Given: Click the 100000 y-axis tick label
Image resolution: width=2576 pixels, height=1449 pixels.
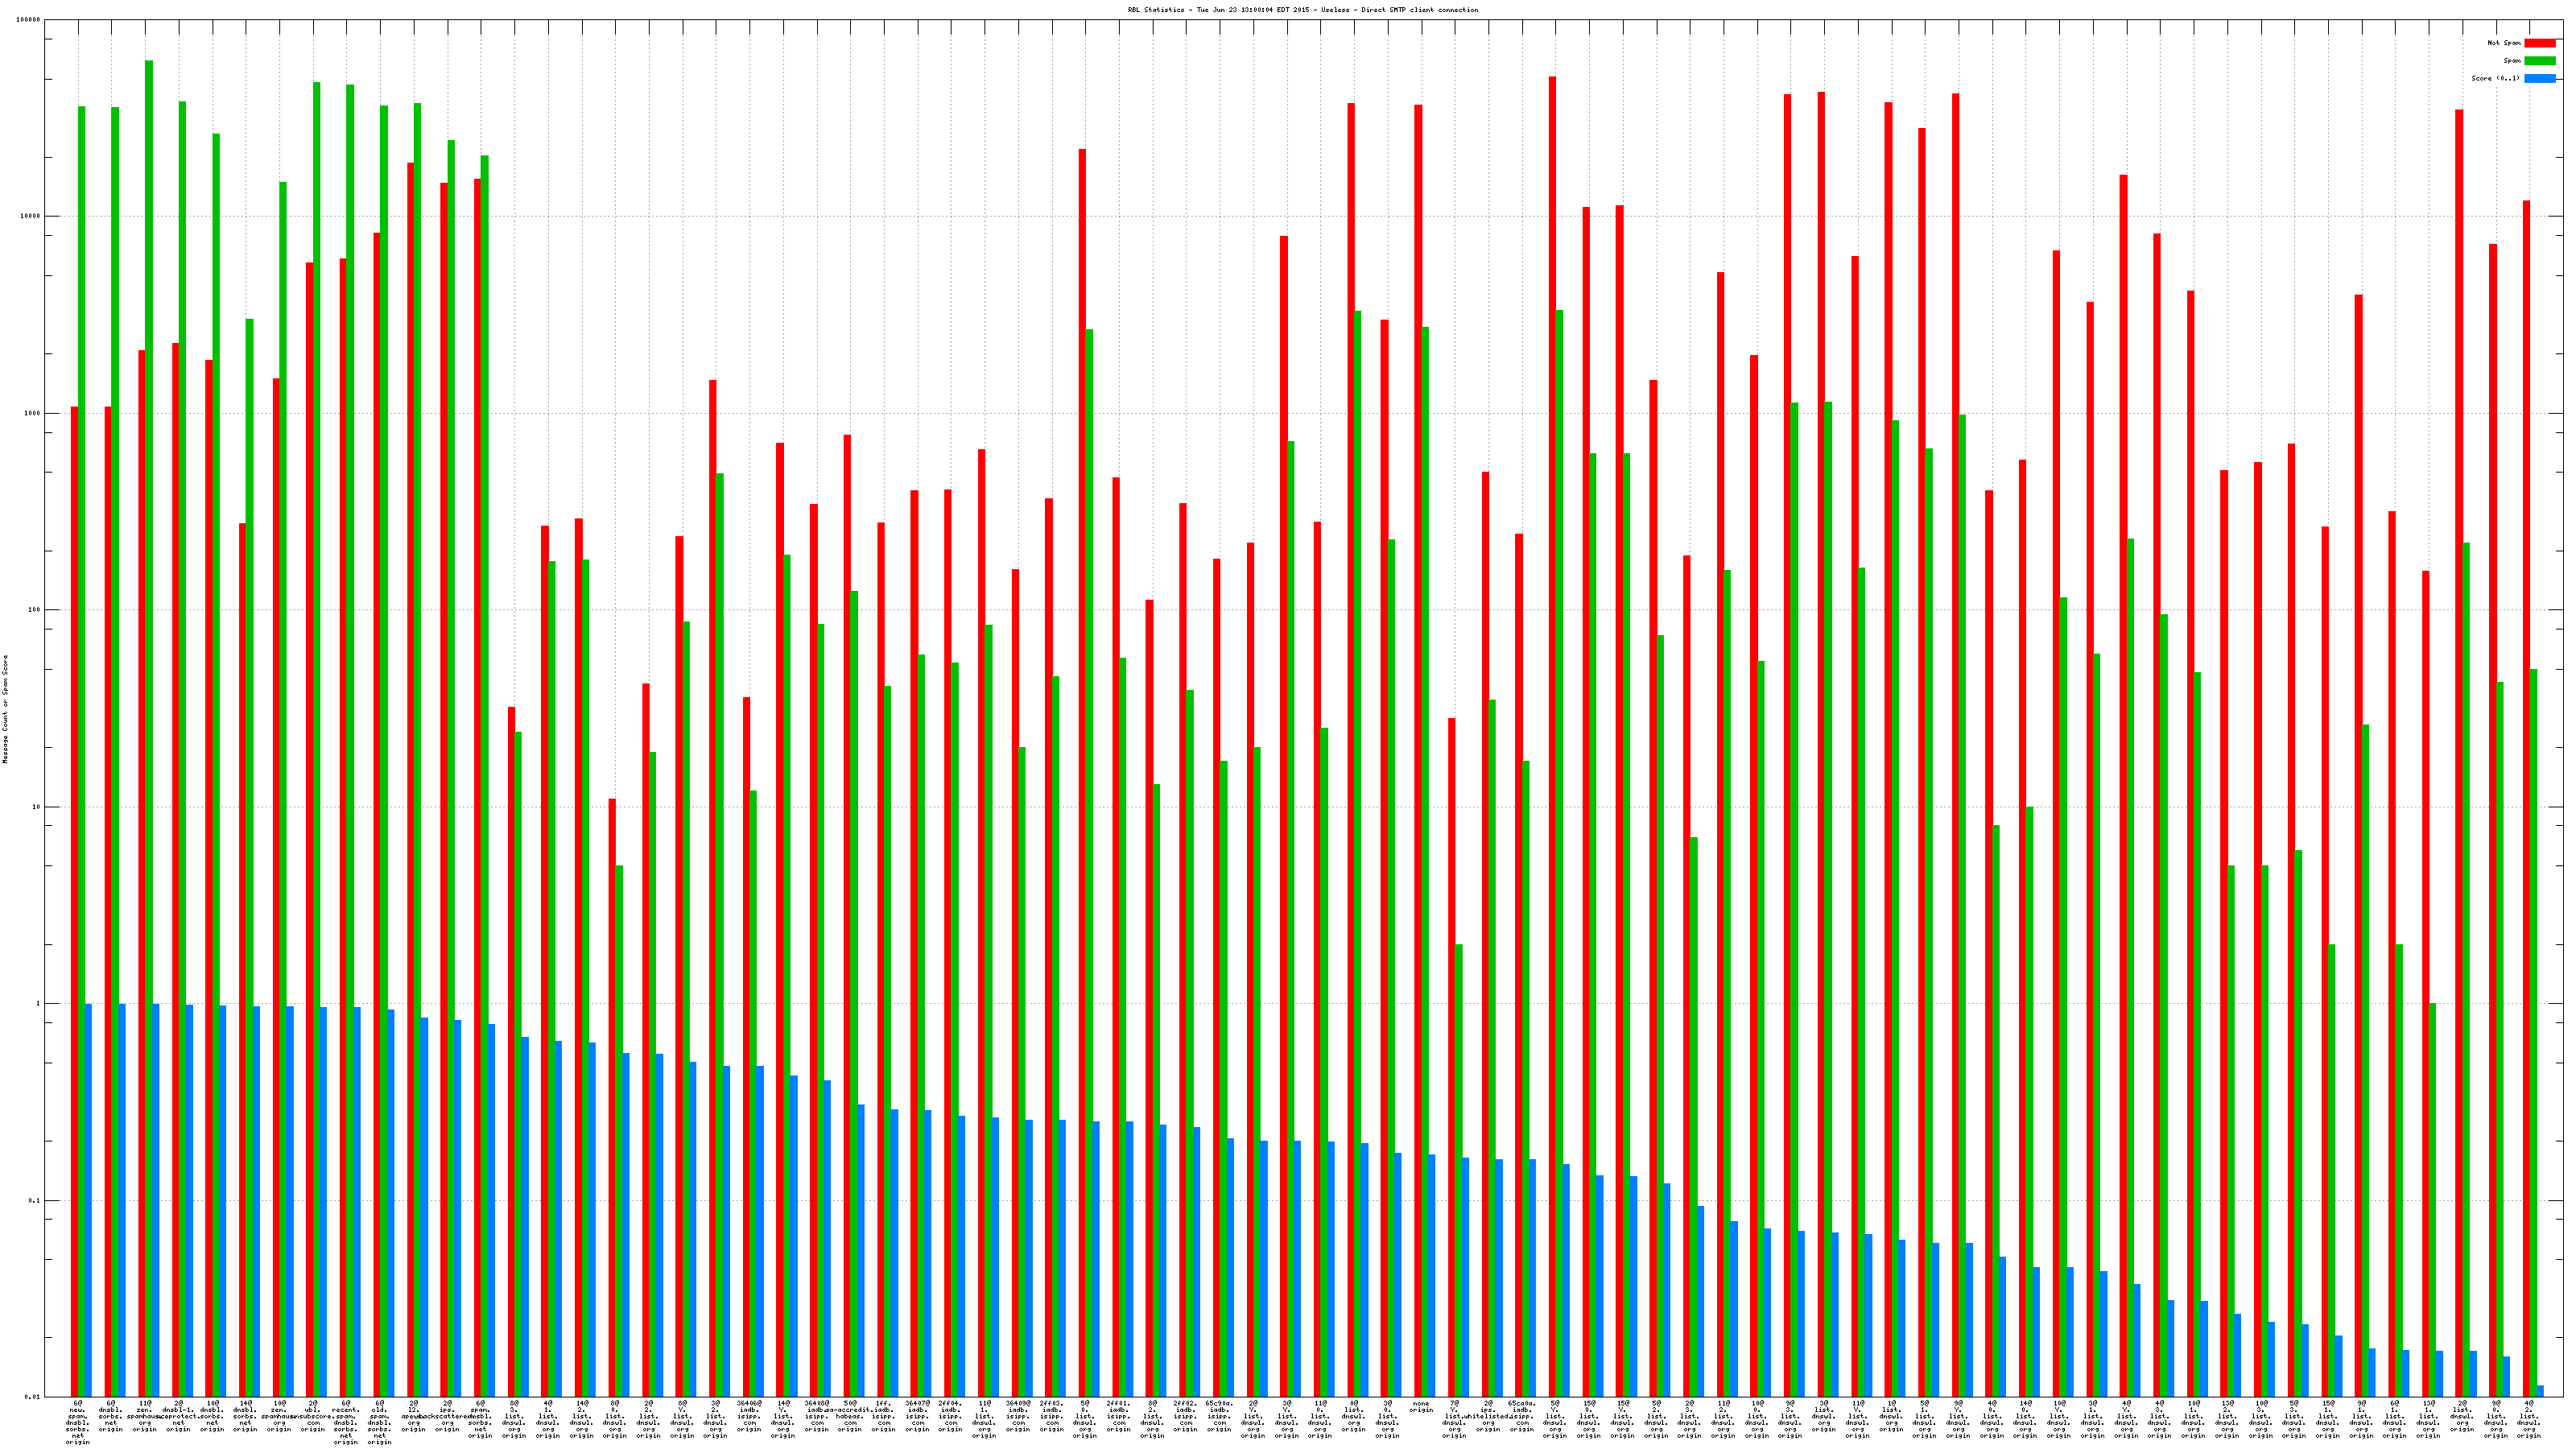Looking at the screenshot, I should [29, 20].
